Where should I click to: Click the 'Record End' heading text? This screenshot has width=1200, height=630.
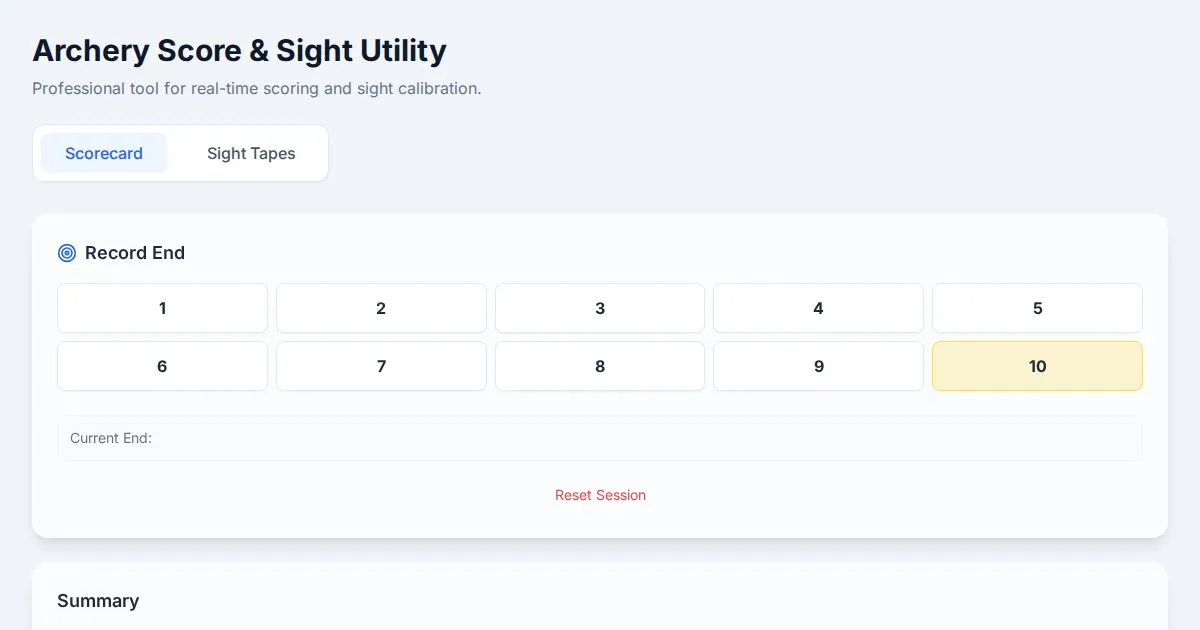click(135, 253)
